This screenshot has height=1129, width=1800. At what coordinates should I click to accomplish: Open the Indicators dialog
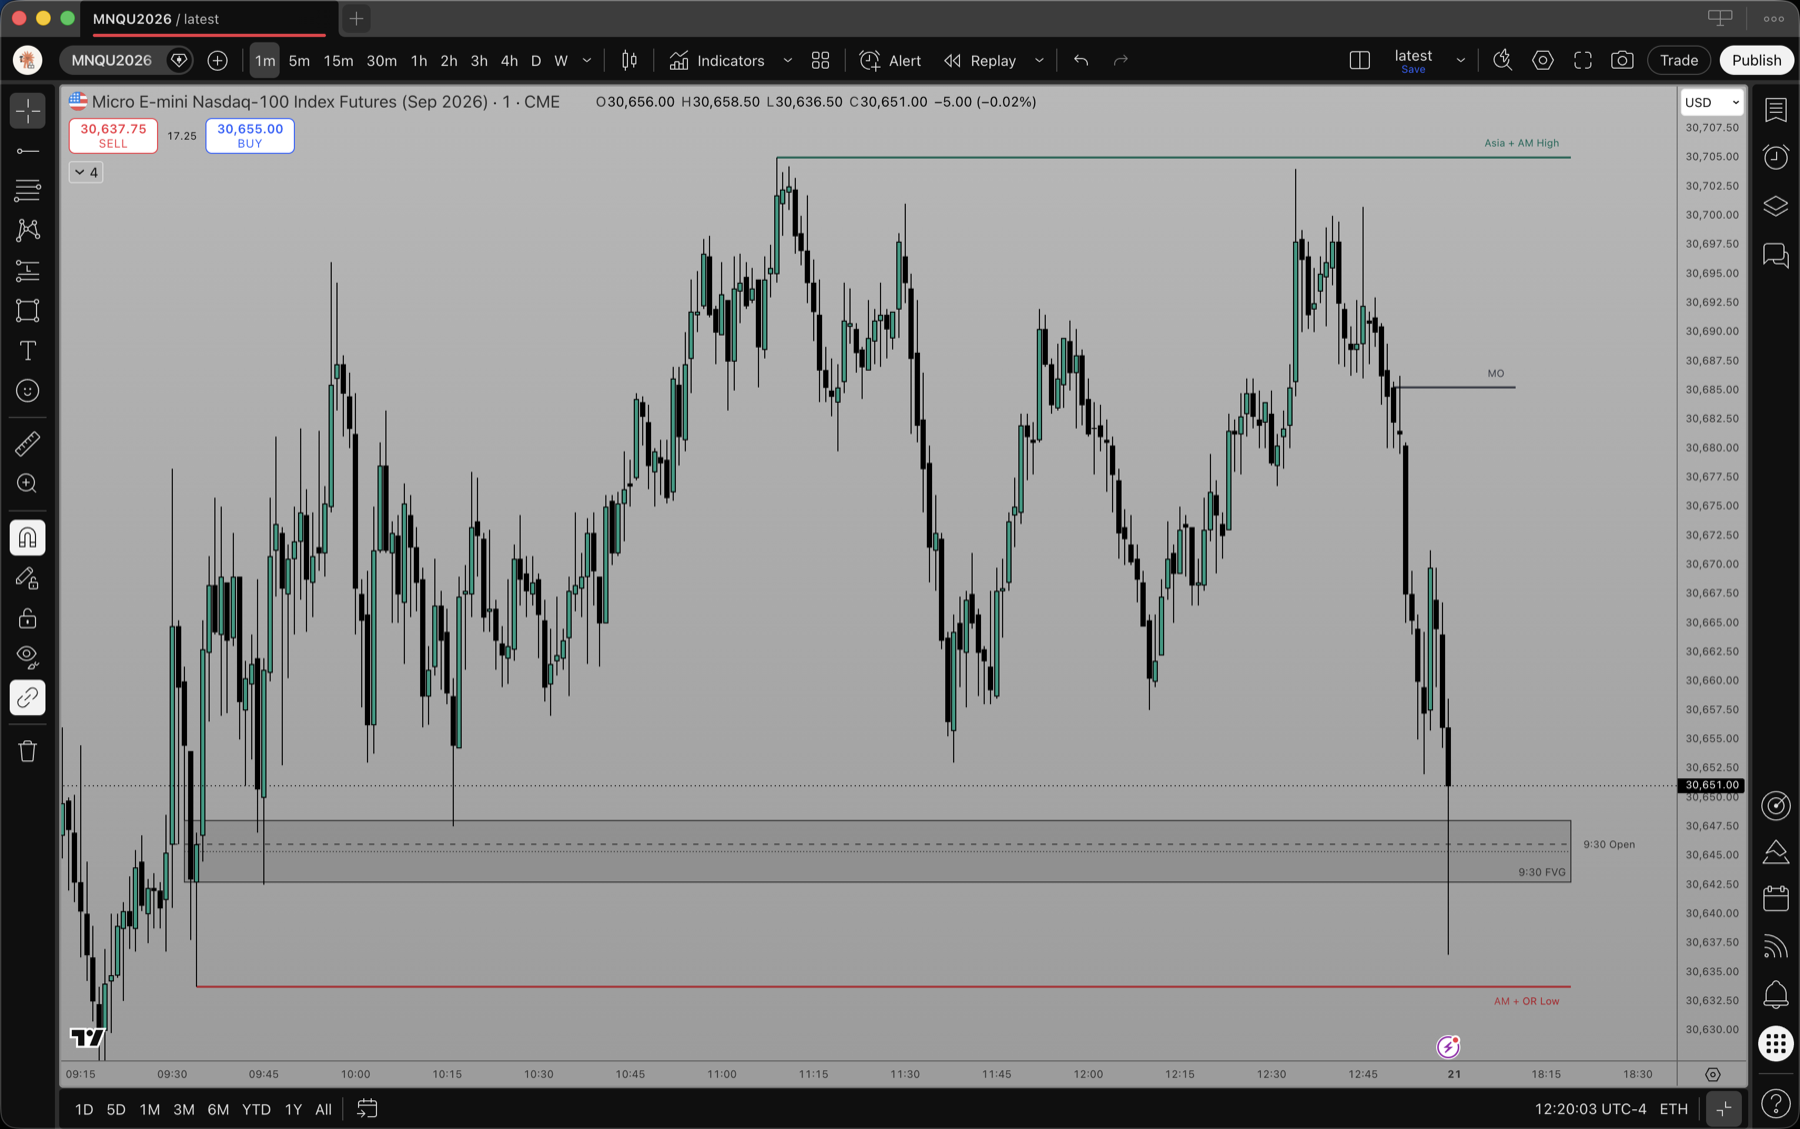[717, 61]
